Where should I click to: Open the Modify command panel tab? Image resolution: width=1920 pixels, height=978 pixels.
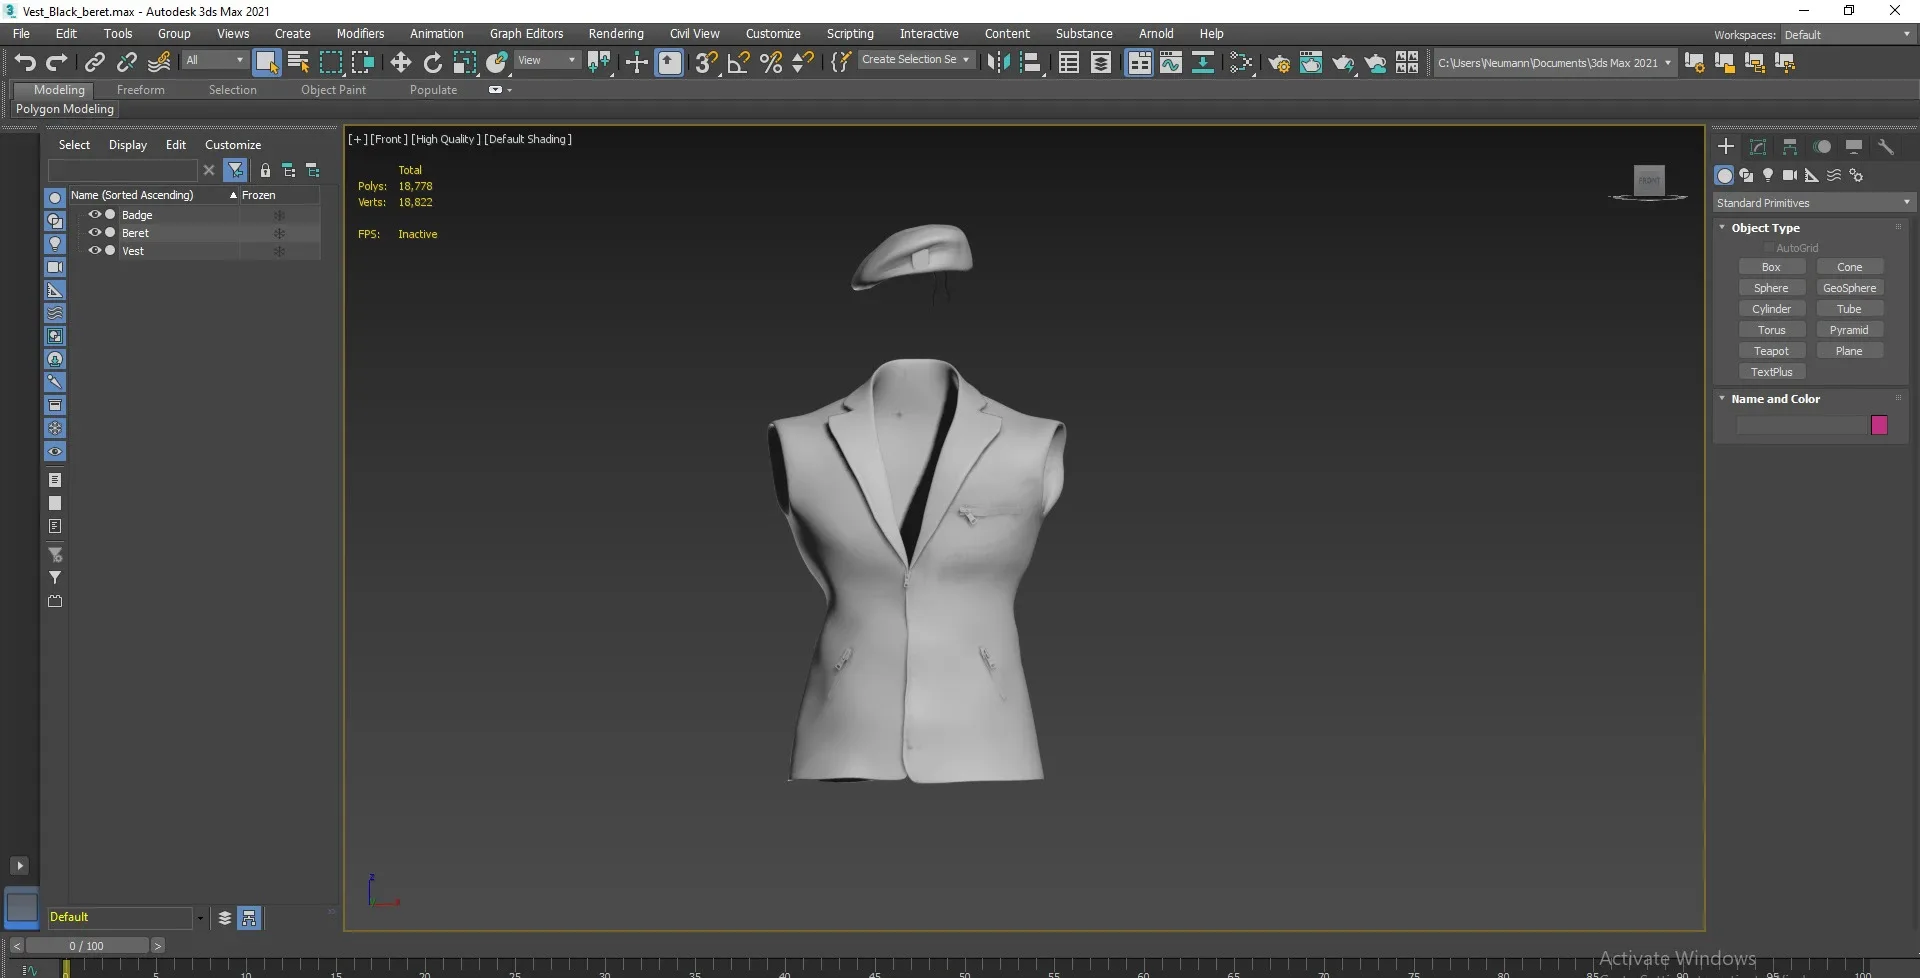[x=1758, y=146]
